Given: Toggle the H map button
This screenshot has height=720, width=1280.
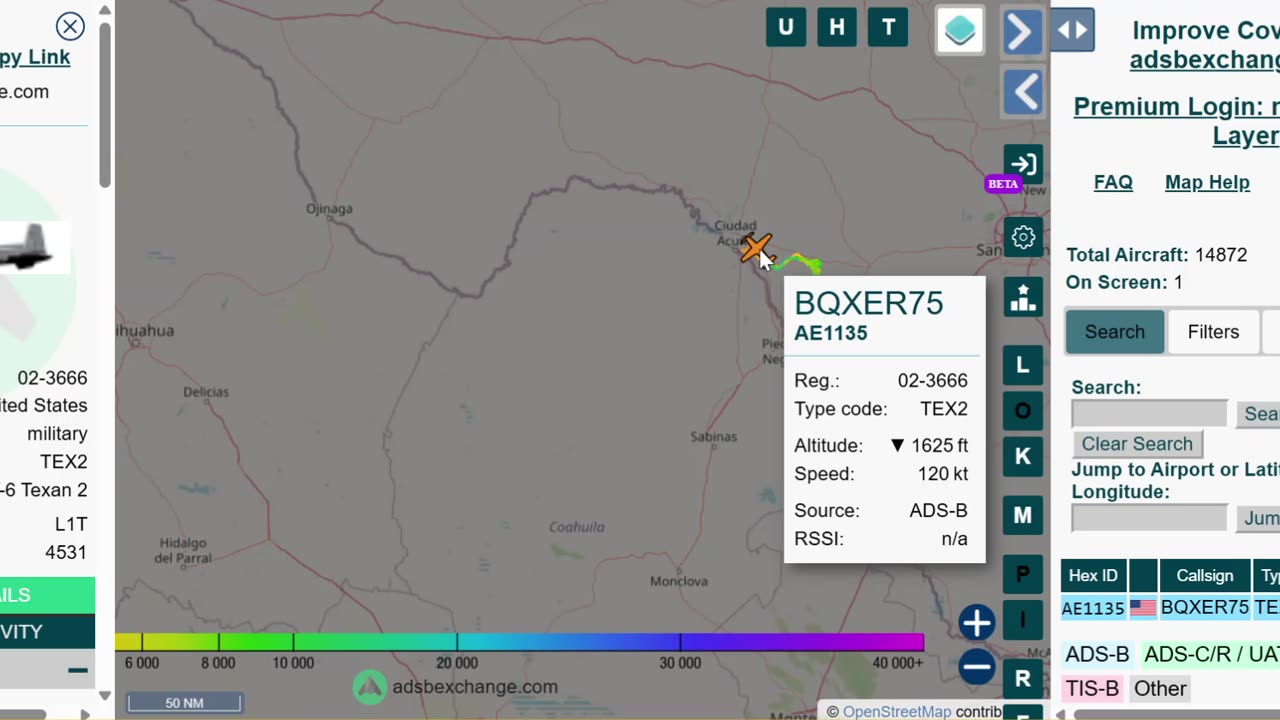Looking at the screenshot, I should pyautogui.click(x=837, y=28).
